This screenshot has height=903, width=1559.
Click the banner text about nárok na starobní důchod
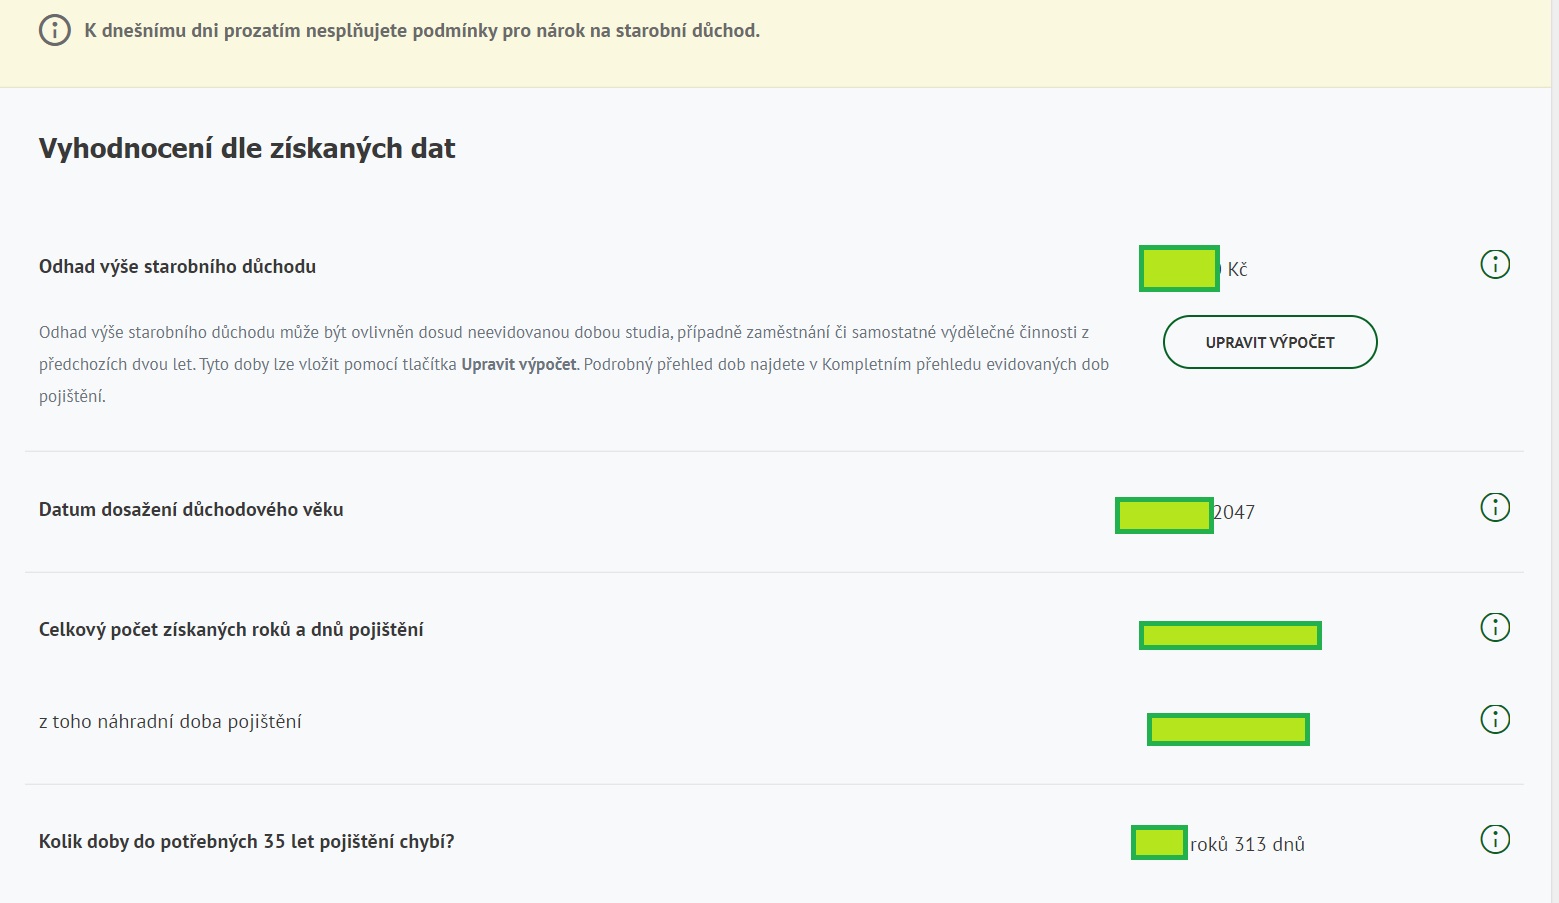pos(421,31)
